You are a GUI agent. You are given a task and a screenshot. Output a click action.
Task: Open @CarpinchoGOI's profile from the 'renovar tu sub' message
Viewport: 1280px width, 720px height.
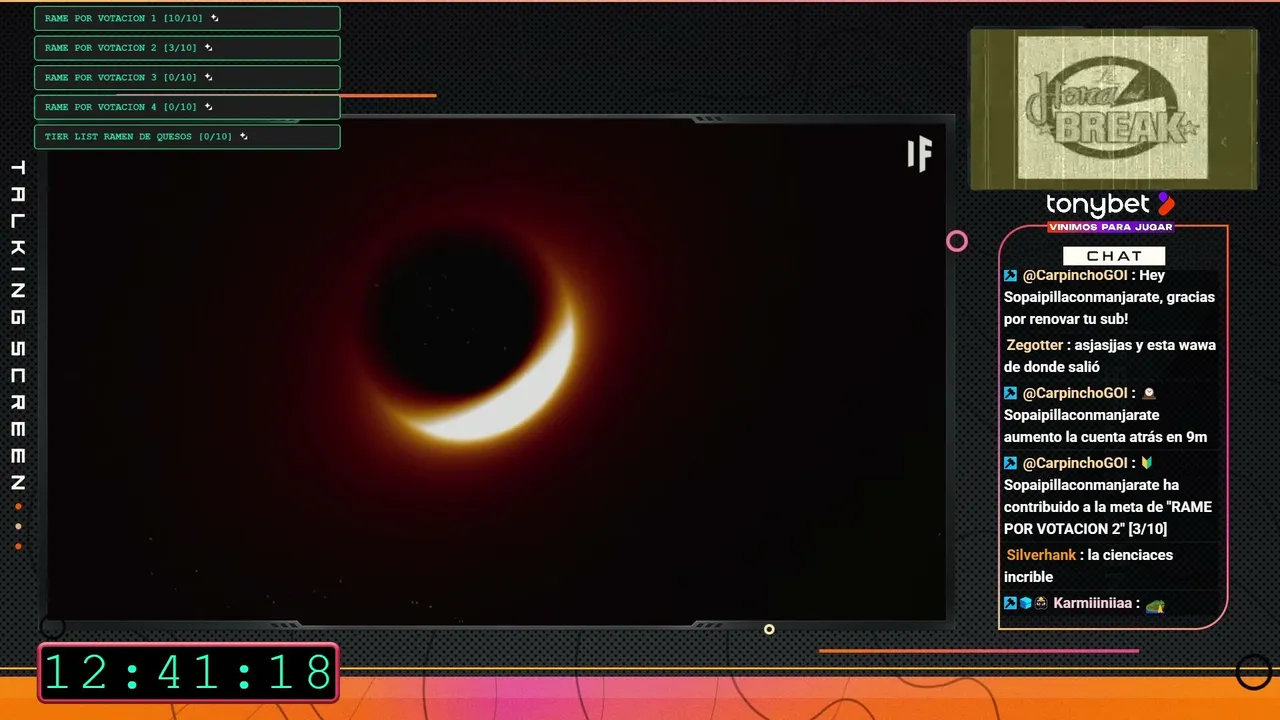(1075, 275)
